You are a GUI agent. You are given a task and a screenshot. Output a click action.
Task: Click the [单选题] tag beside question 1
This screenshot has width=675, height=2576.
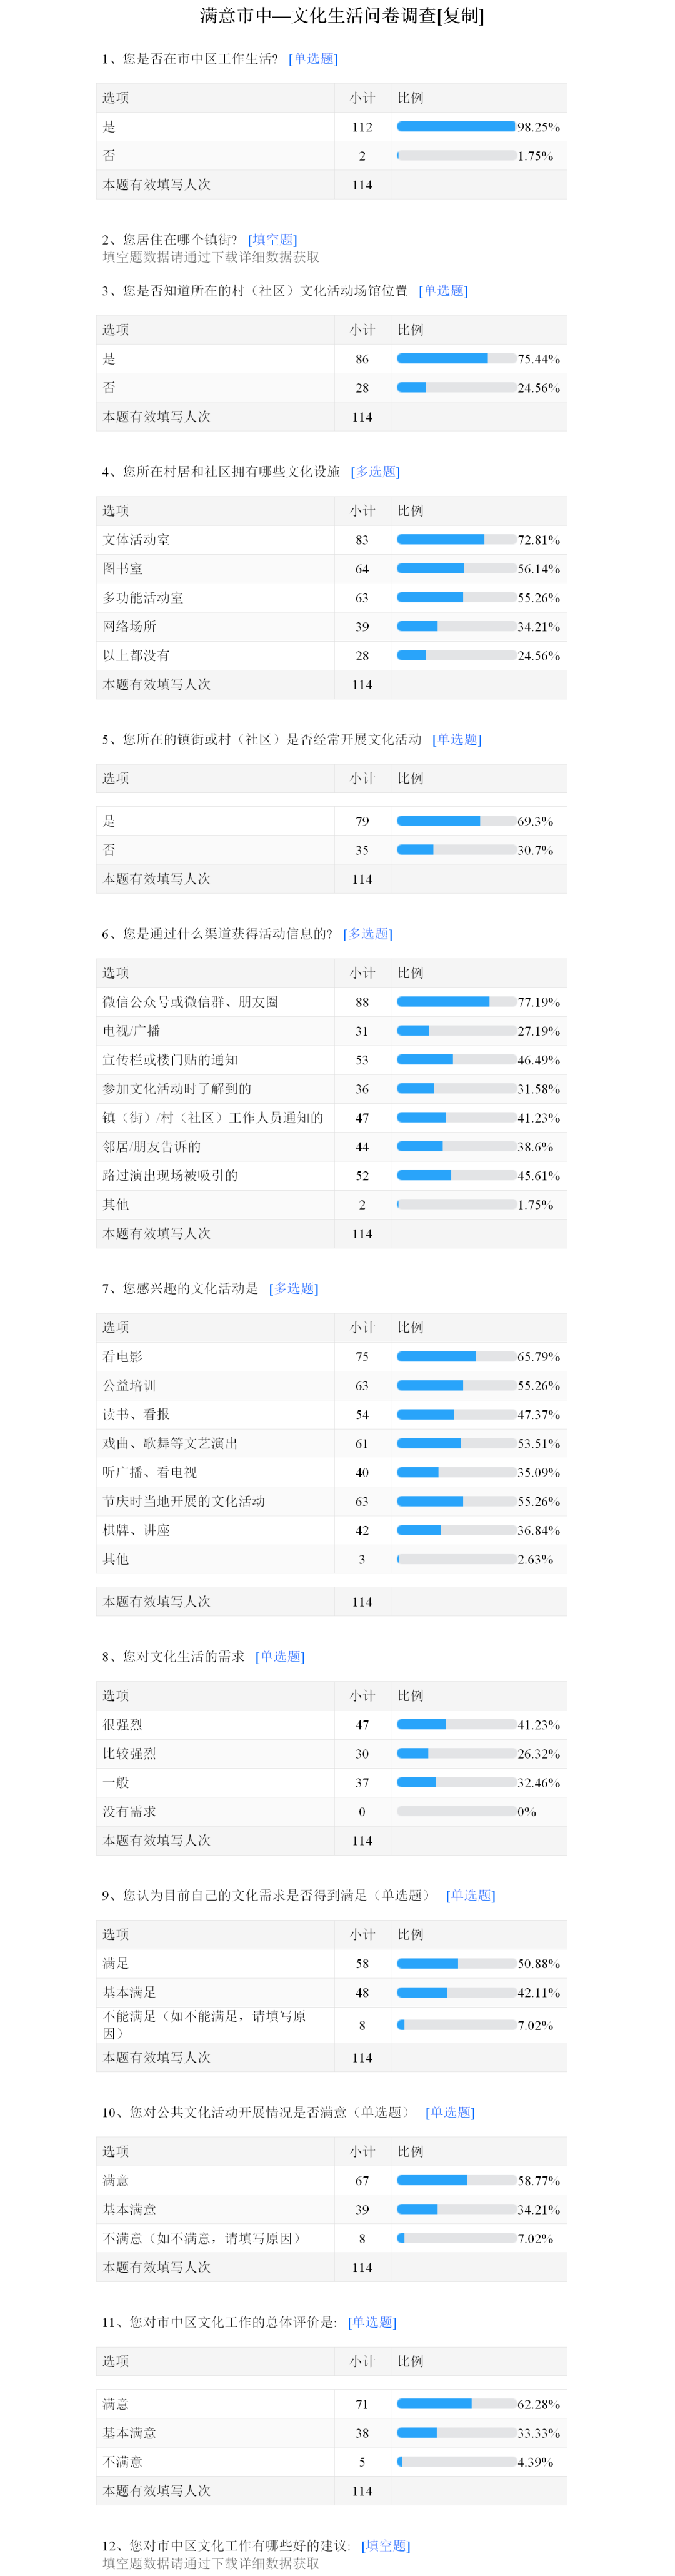313,59
